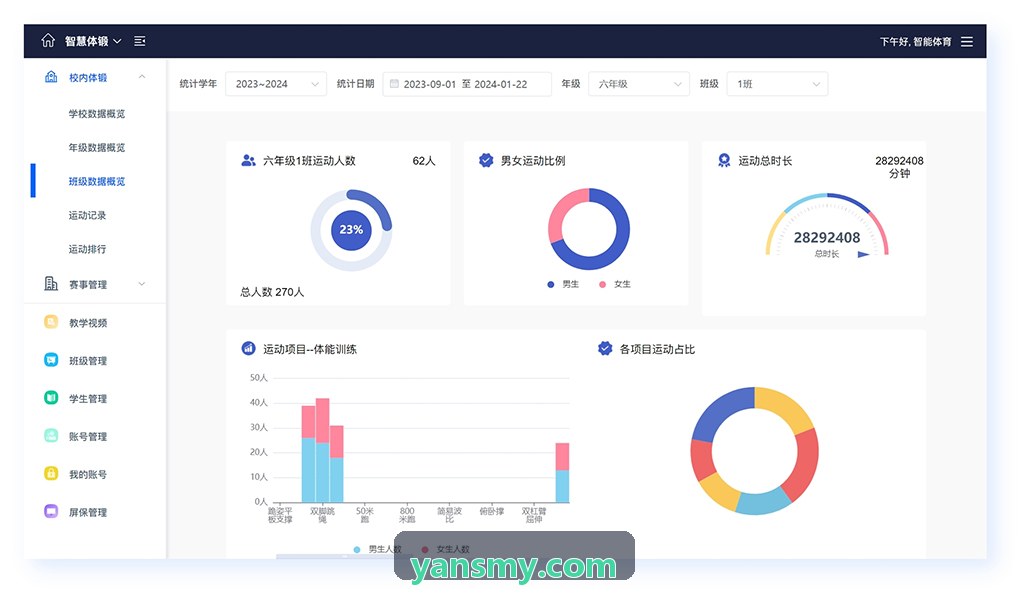Click the 账号管理 teal icon

[x=51, y=435]
